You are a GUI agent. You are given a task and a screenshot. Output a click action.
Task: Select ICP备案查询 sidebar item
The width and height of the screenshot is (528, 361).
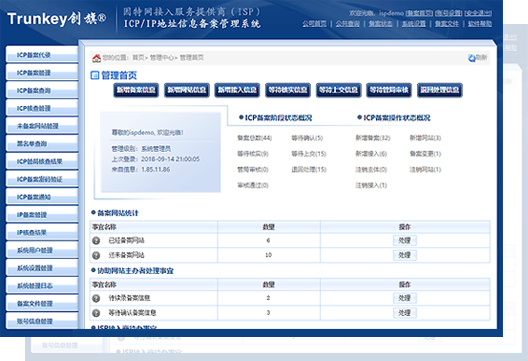pyautogui.click(x=42, y=91)
